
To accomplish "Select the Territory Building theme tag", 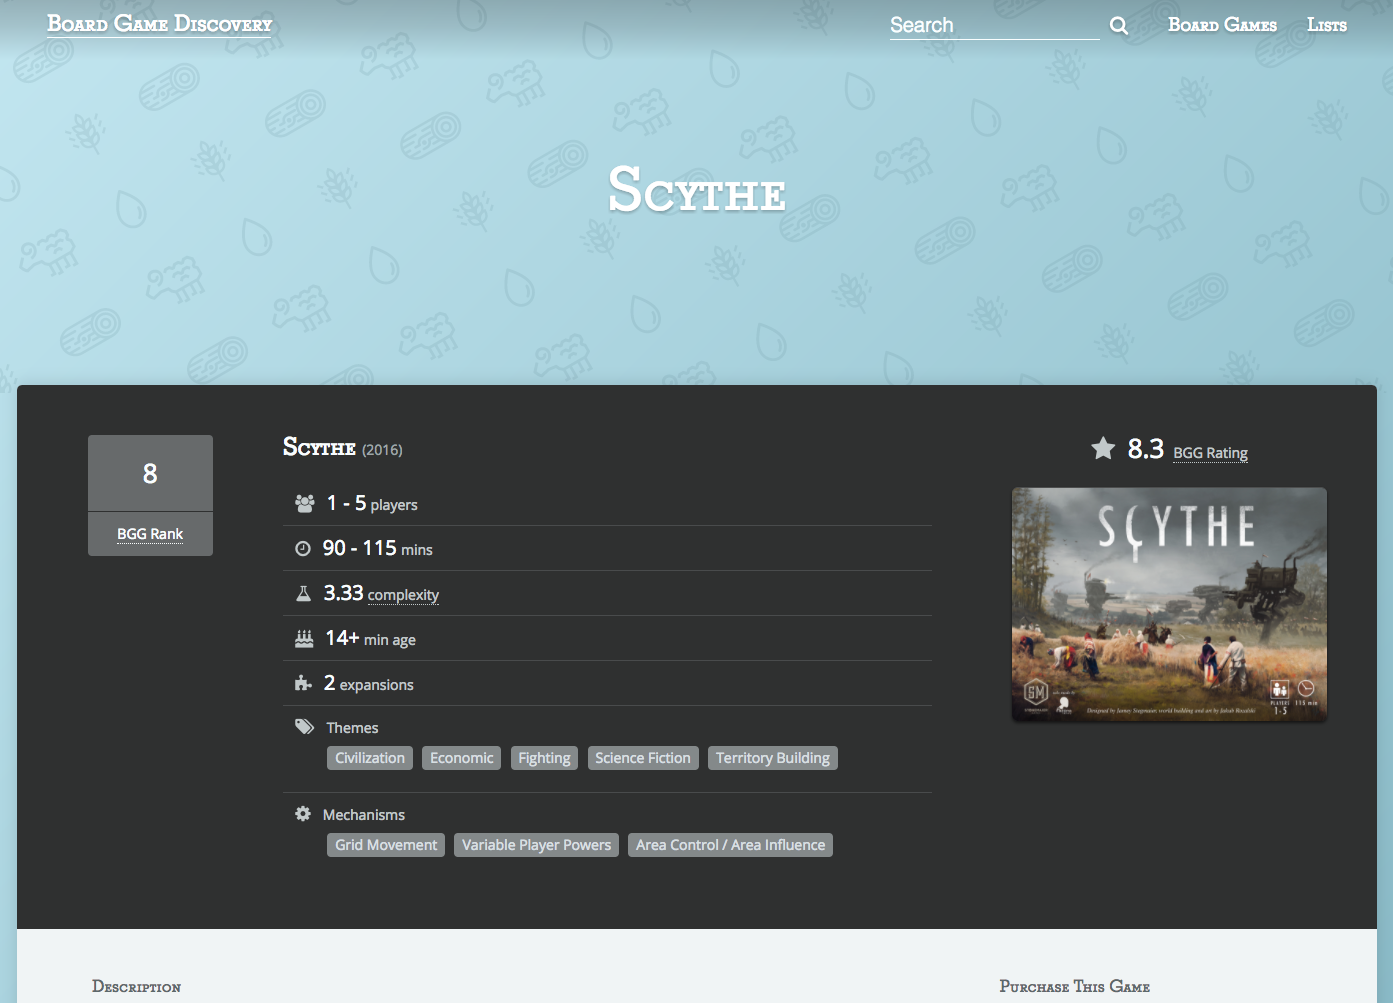I will (773, 758).
